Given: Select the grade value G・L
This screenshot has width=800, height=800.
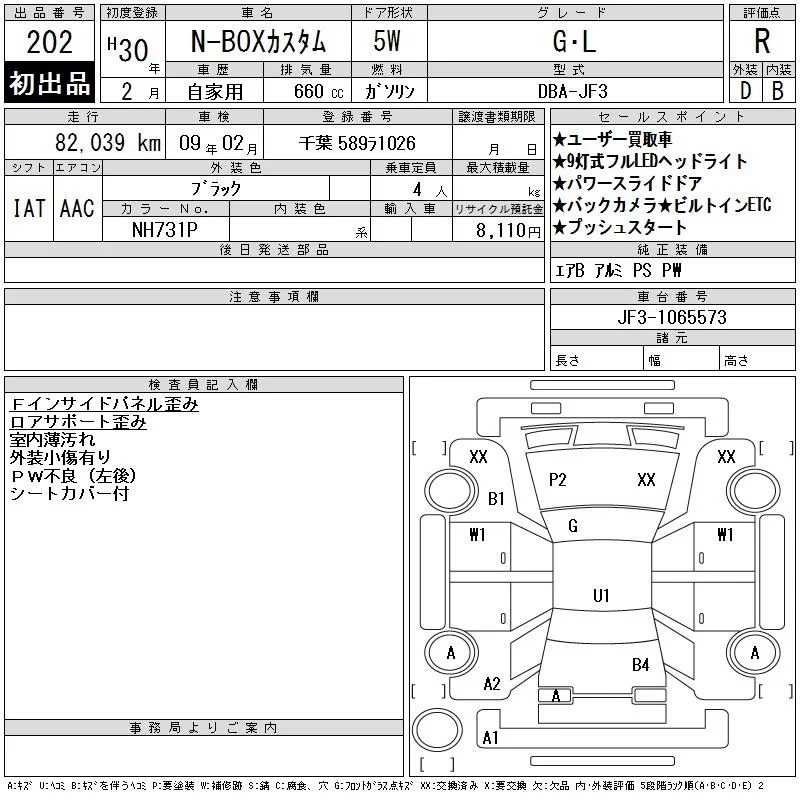Looking at the screenshot, I should [x=574, y=41].
